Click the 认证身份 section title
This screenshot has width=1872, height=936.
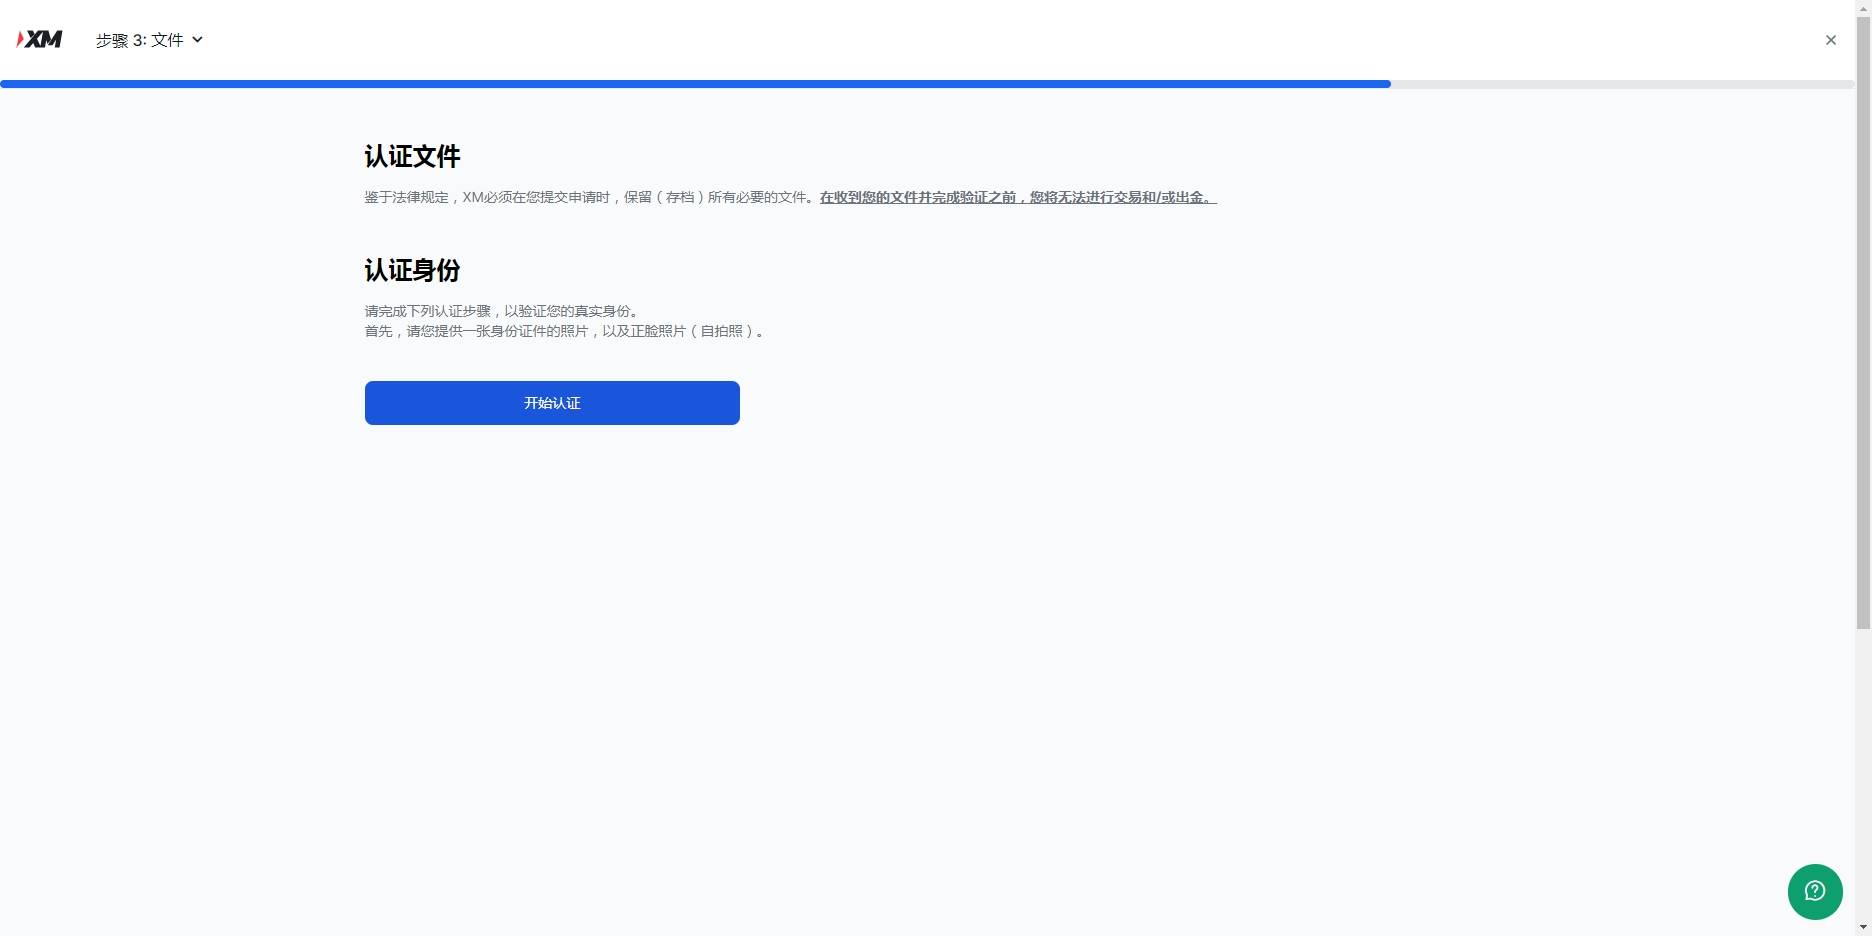[412, 269]
